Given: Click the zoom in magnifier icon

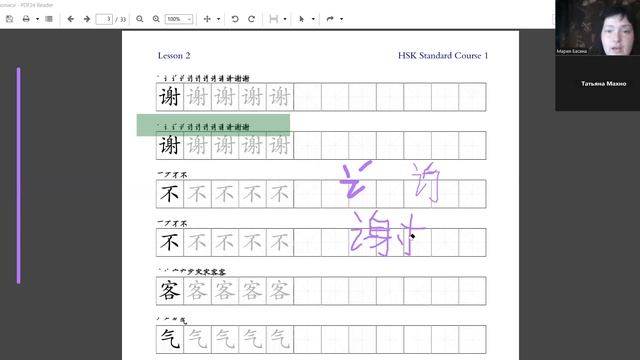Looking at the screenshot, I should [x=156, y=19].
